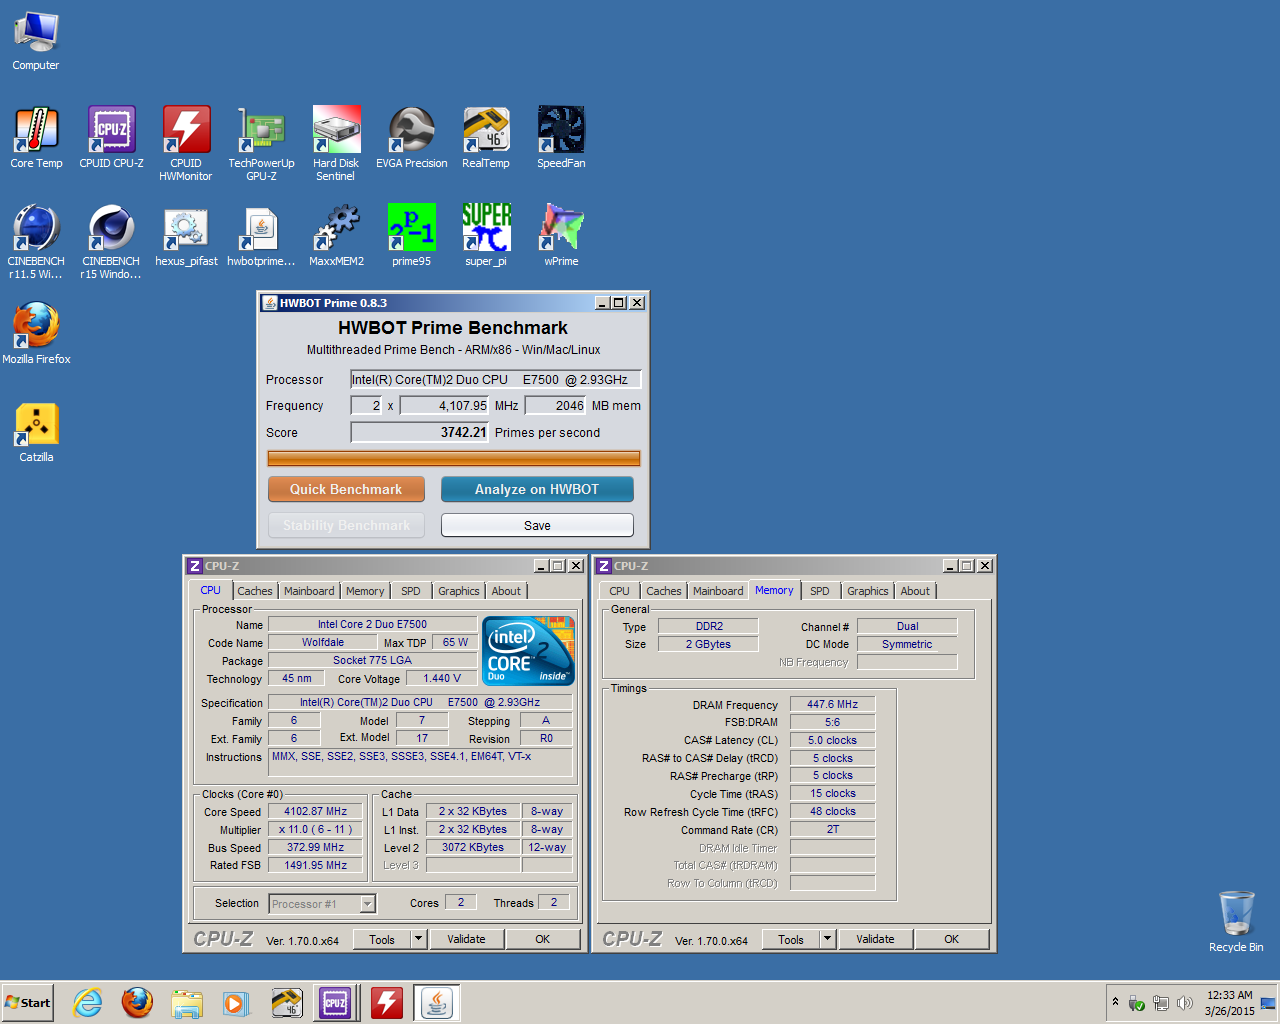Viewport: 1280px width, 1024px height.
Task: Open Mainboard tab in left CPU-Z
Action: point(309,591)
